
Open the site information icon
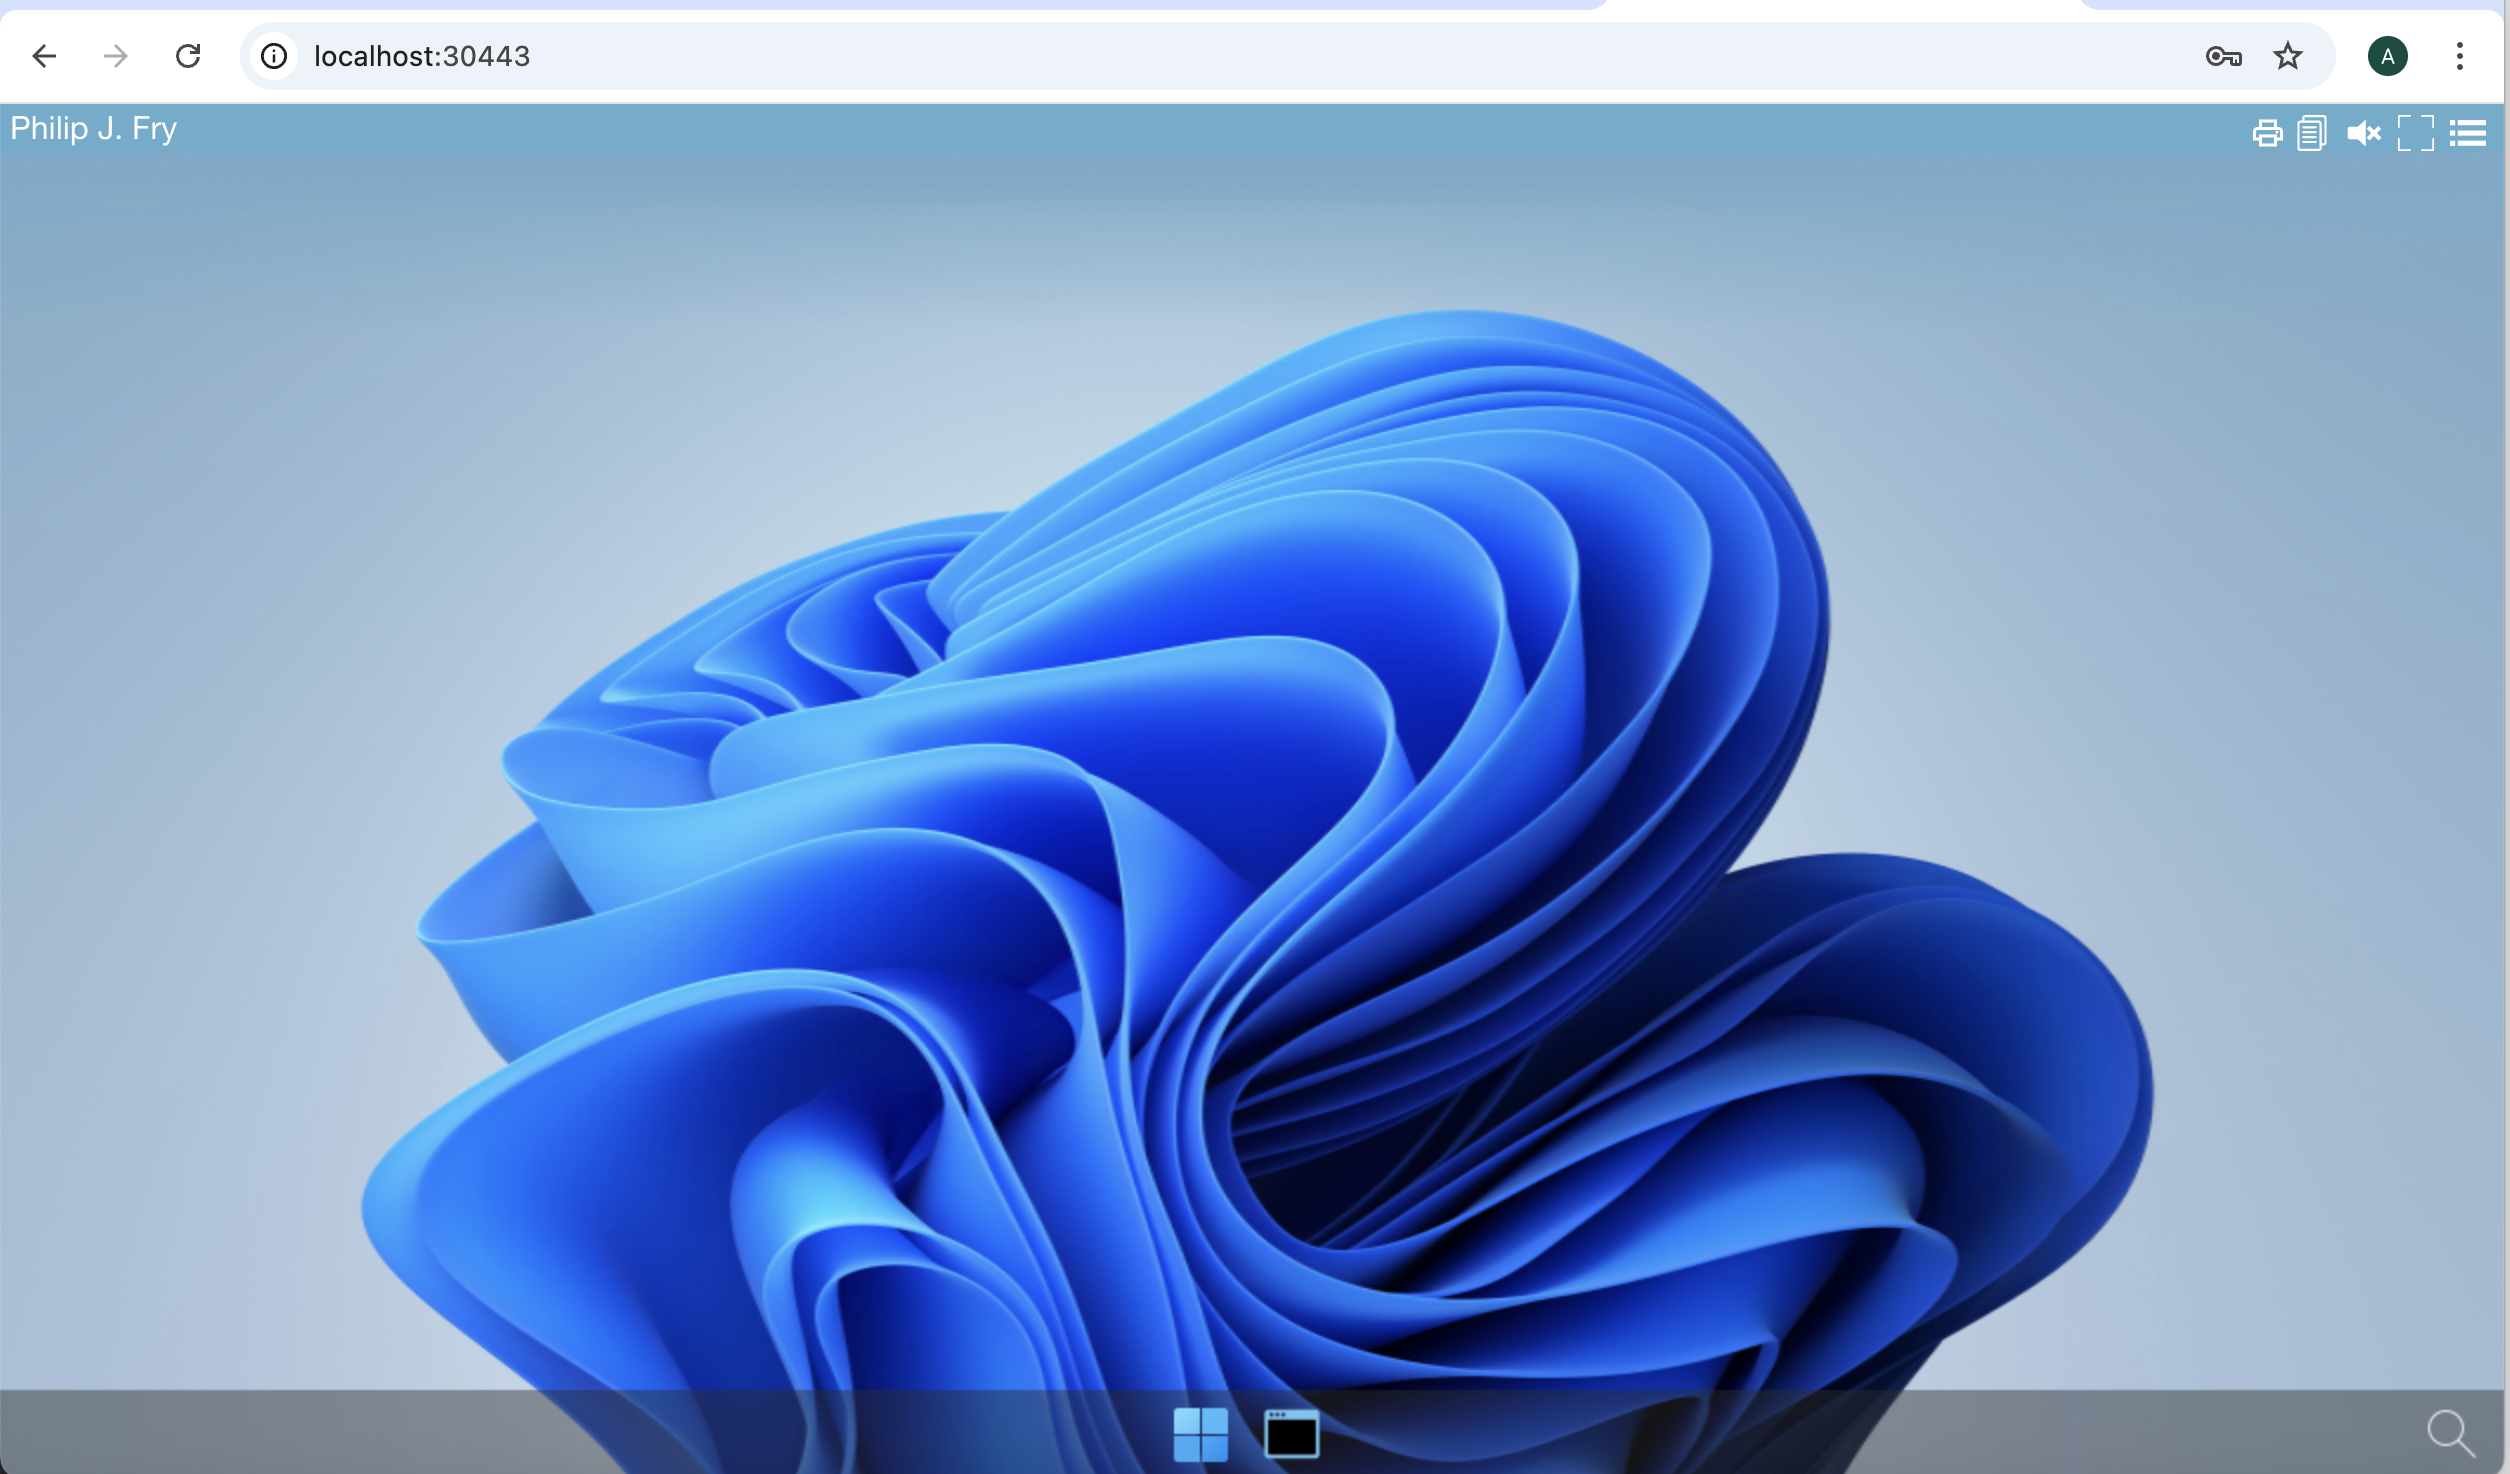272,56
